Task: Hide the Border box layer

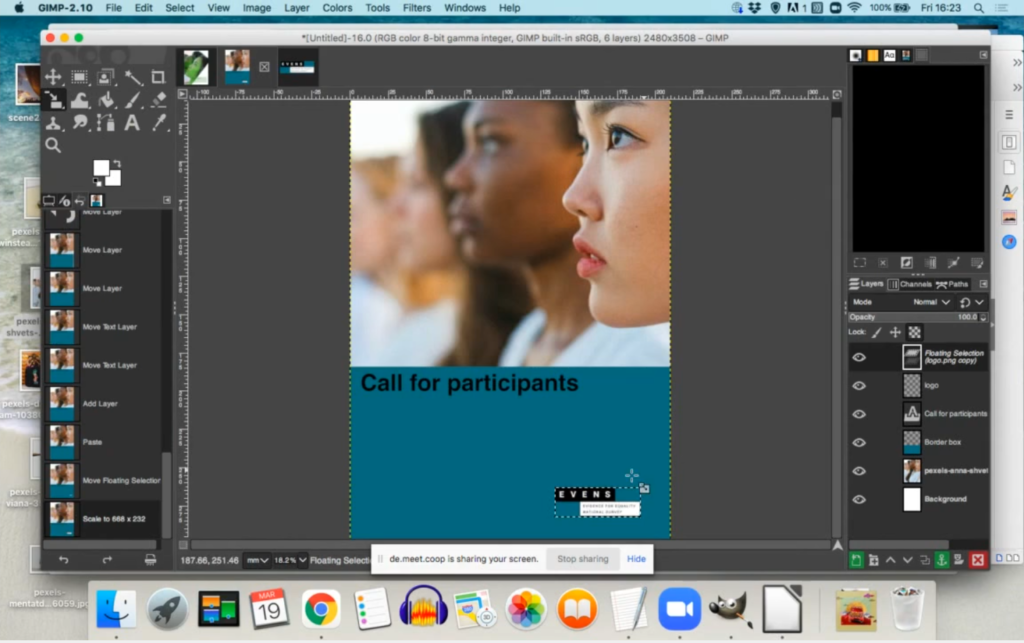Action: pos(859,443)
